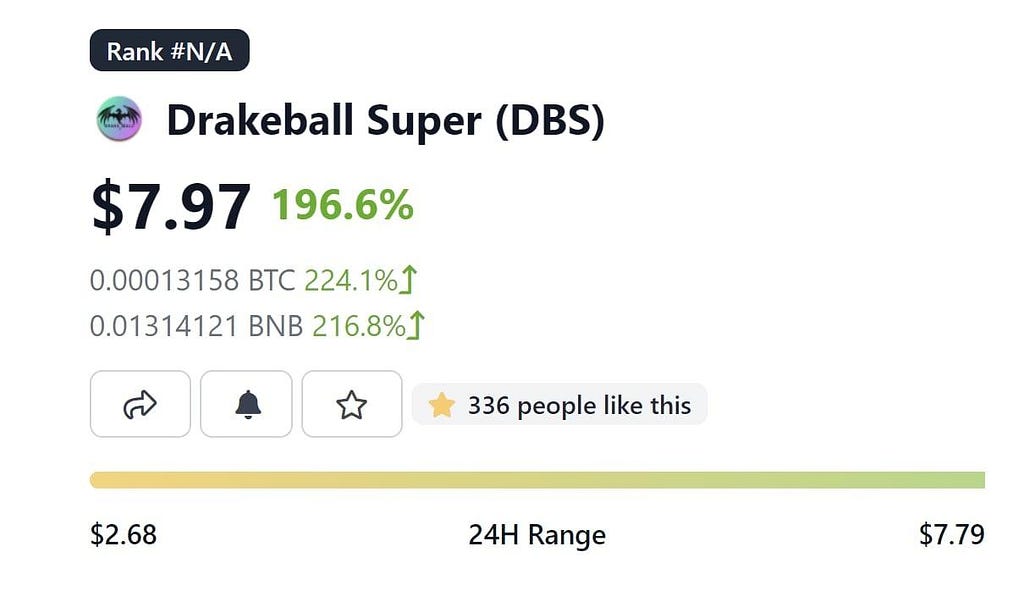Click the Drakeball Super (DBS) title
Viewport: 1024px width, 592px height.
(x=386, y=121)
